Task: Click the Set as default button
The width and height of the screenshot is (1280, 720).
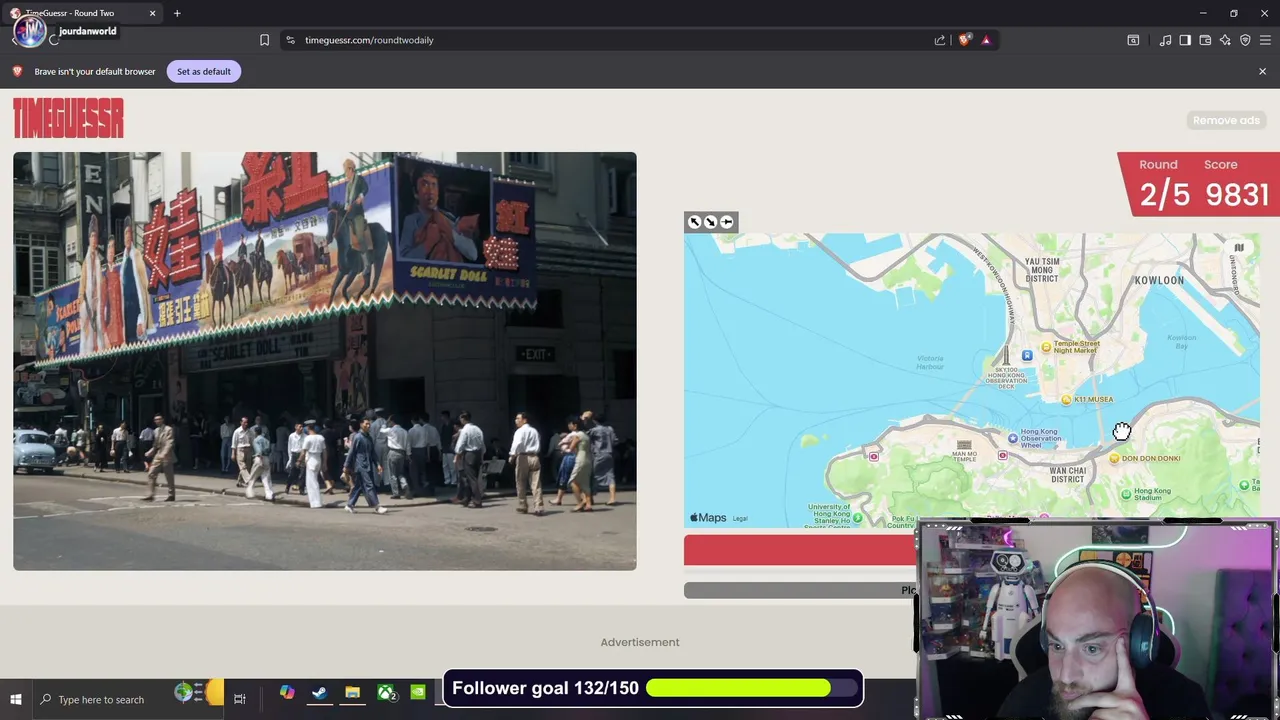Action: click(x=204, y=71)
